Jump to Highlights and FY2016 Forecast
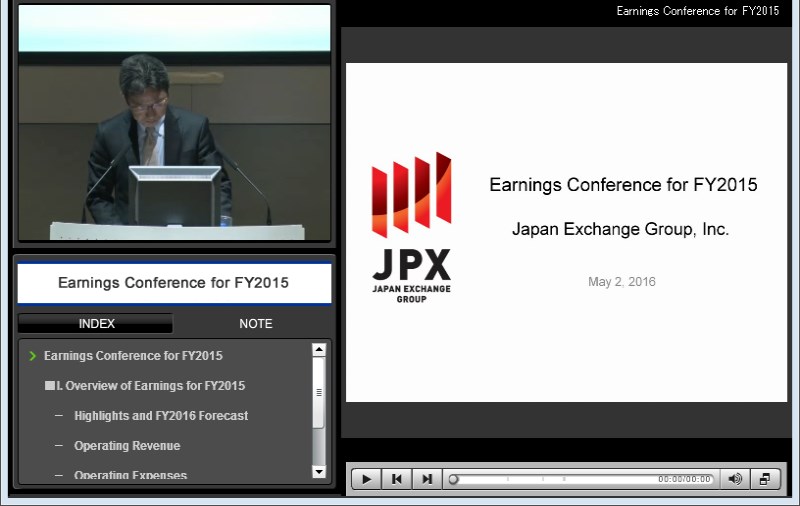Viewport: 800px width, 506px height. (x=161, y=416)
